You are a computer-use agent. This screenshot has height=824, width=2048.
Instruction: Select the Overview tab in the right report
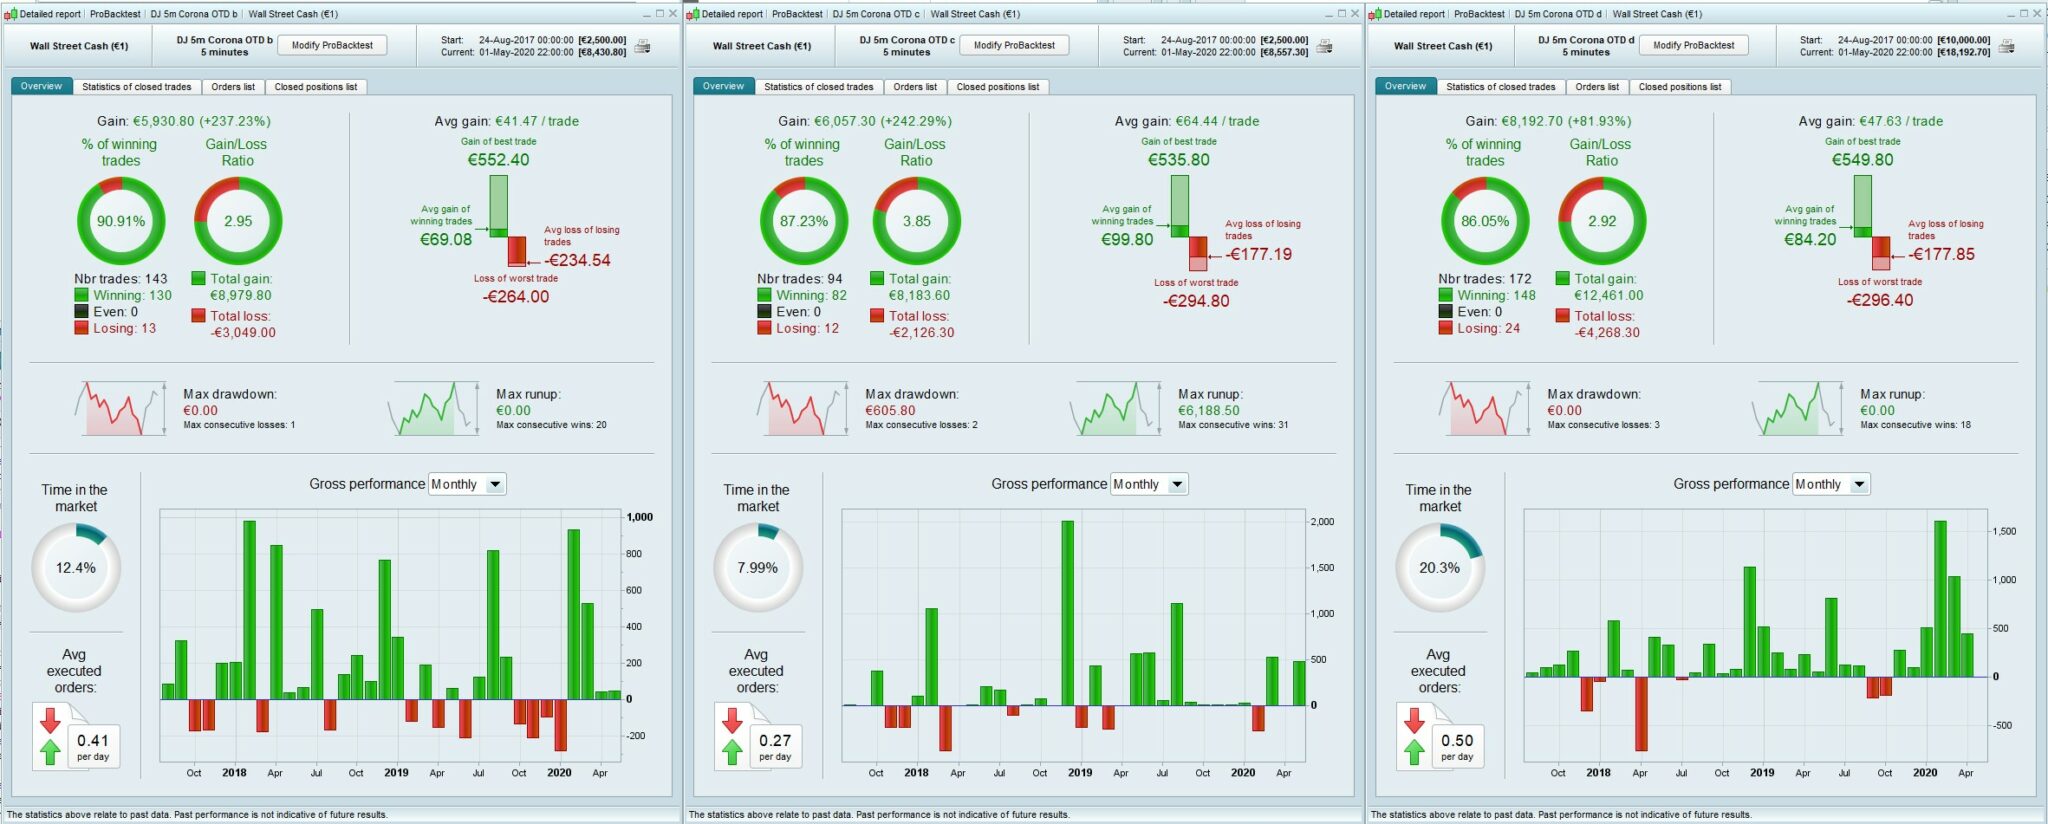coord(1405,86)
